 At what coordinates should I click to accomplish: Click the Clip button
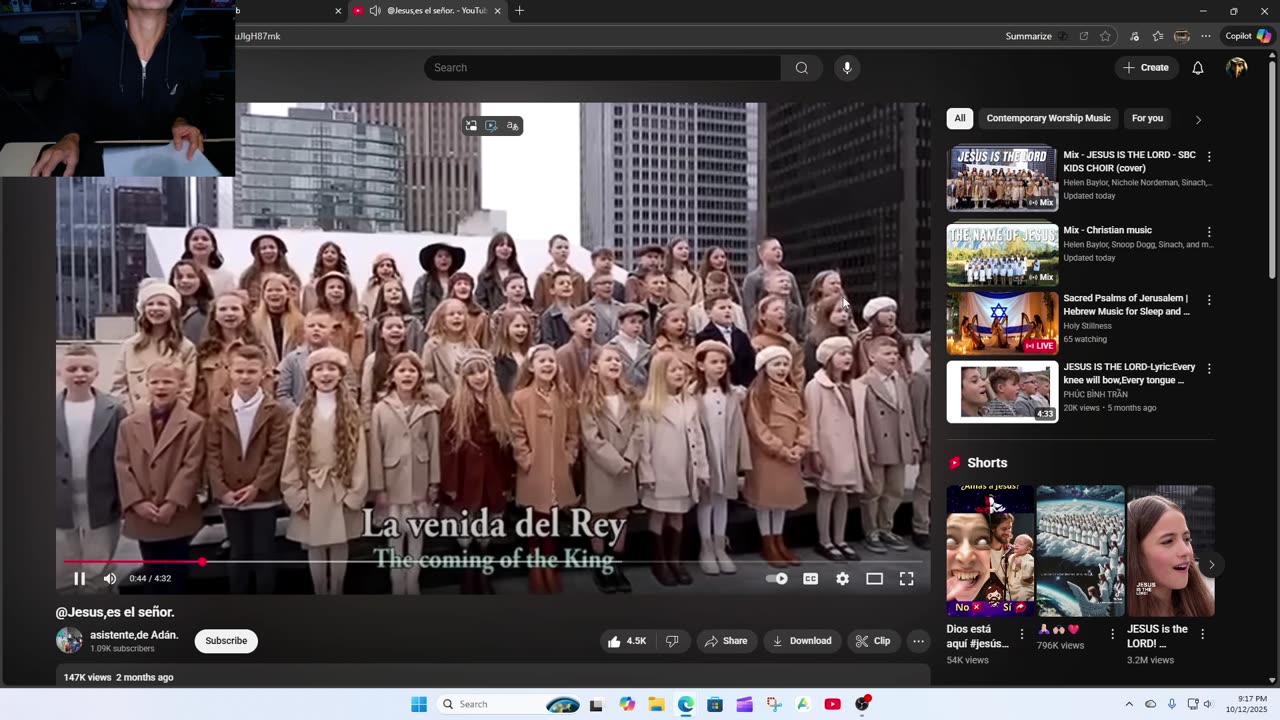873,641
